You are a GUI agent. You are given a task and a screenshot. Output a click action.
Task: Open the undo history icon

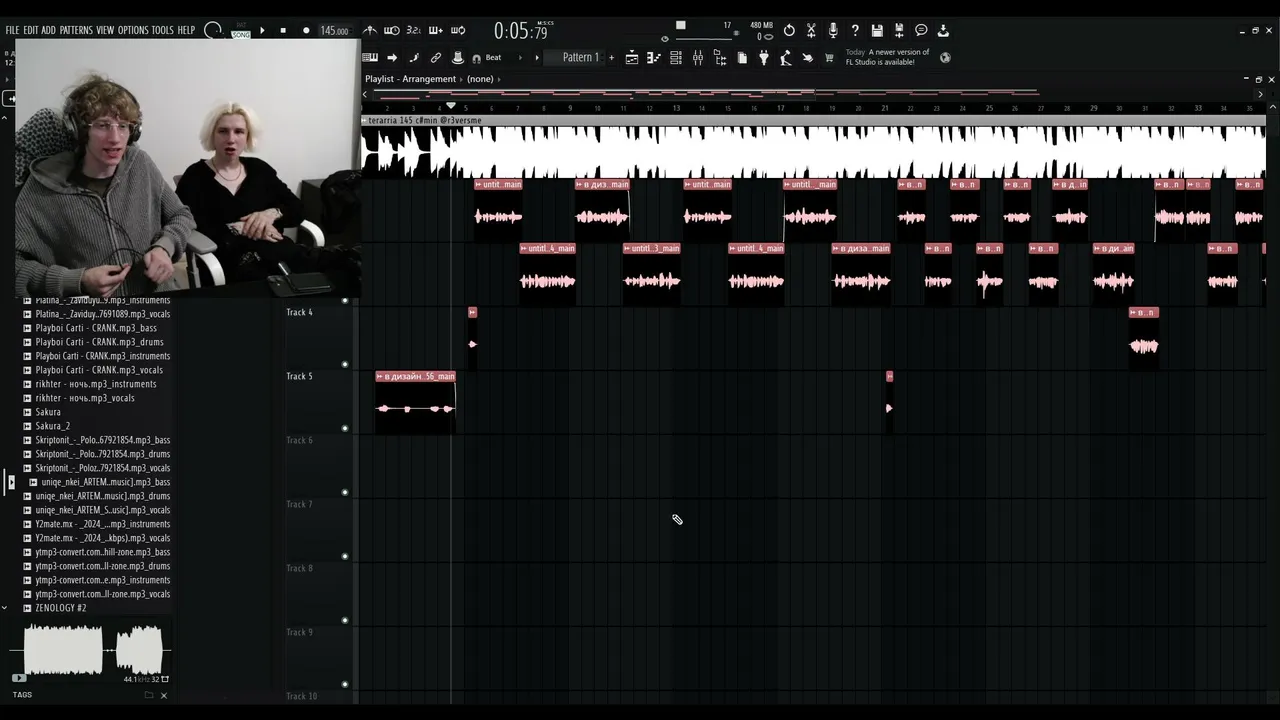tap(789, 31)
